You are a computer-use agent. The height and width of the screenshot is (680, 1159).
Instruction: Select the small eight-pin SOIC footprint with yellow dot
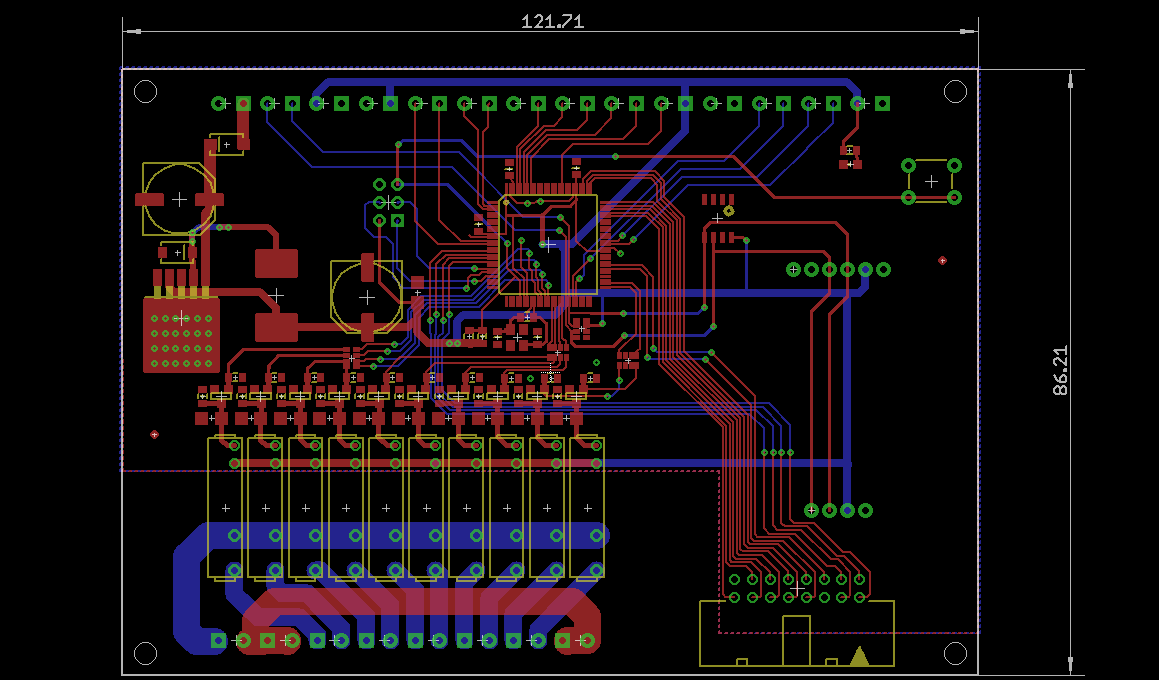(x=718, y=219)
